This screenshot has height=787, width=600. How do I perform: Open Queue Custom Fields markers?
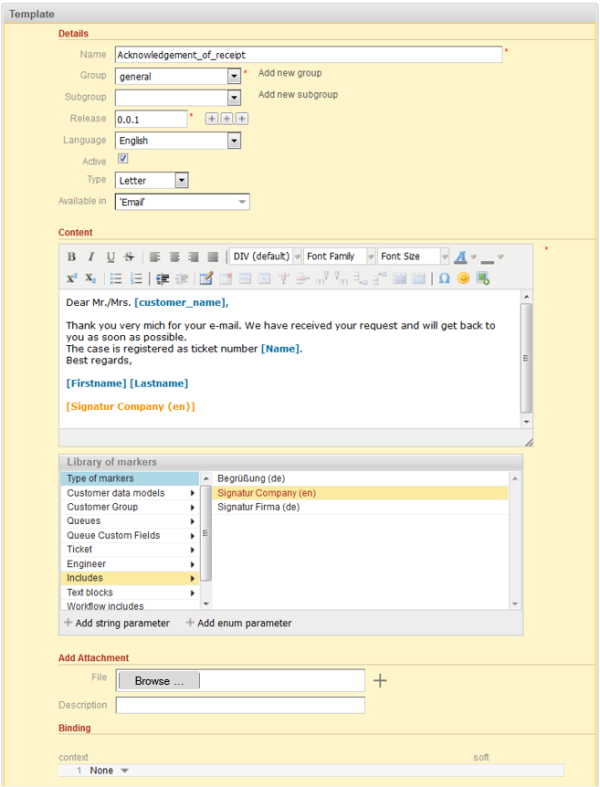130,536
